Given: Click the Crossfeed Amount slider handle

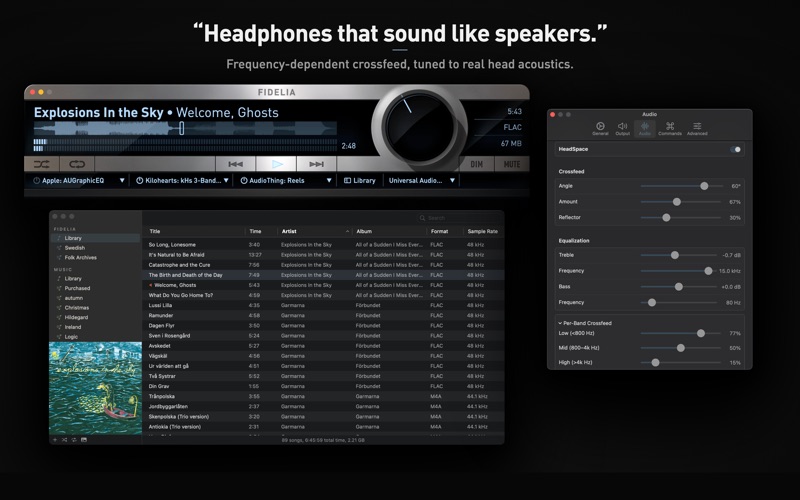Looking at the screenshot, I should 677,202.
